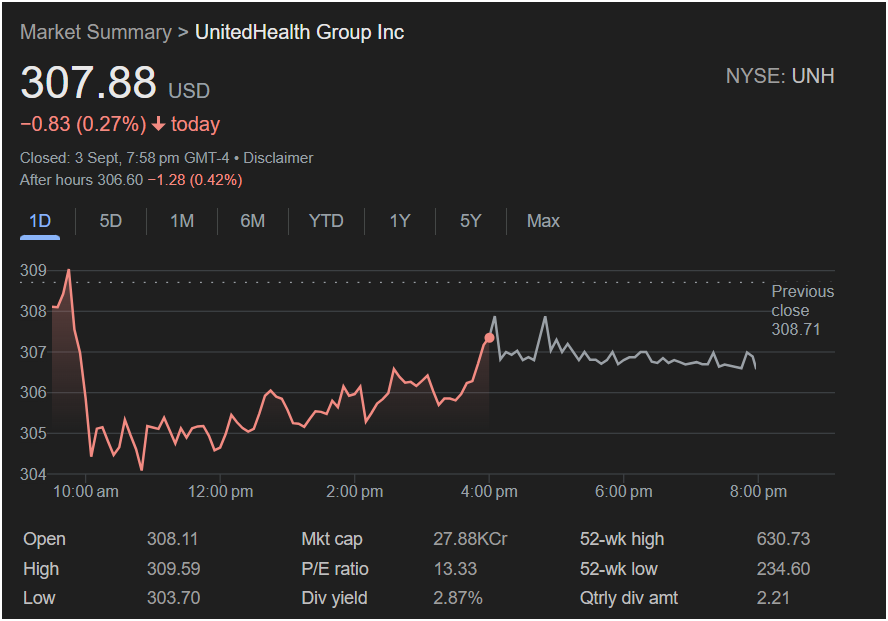Click the after-hours line end at 8:00 pm

(x=755, y=368)
